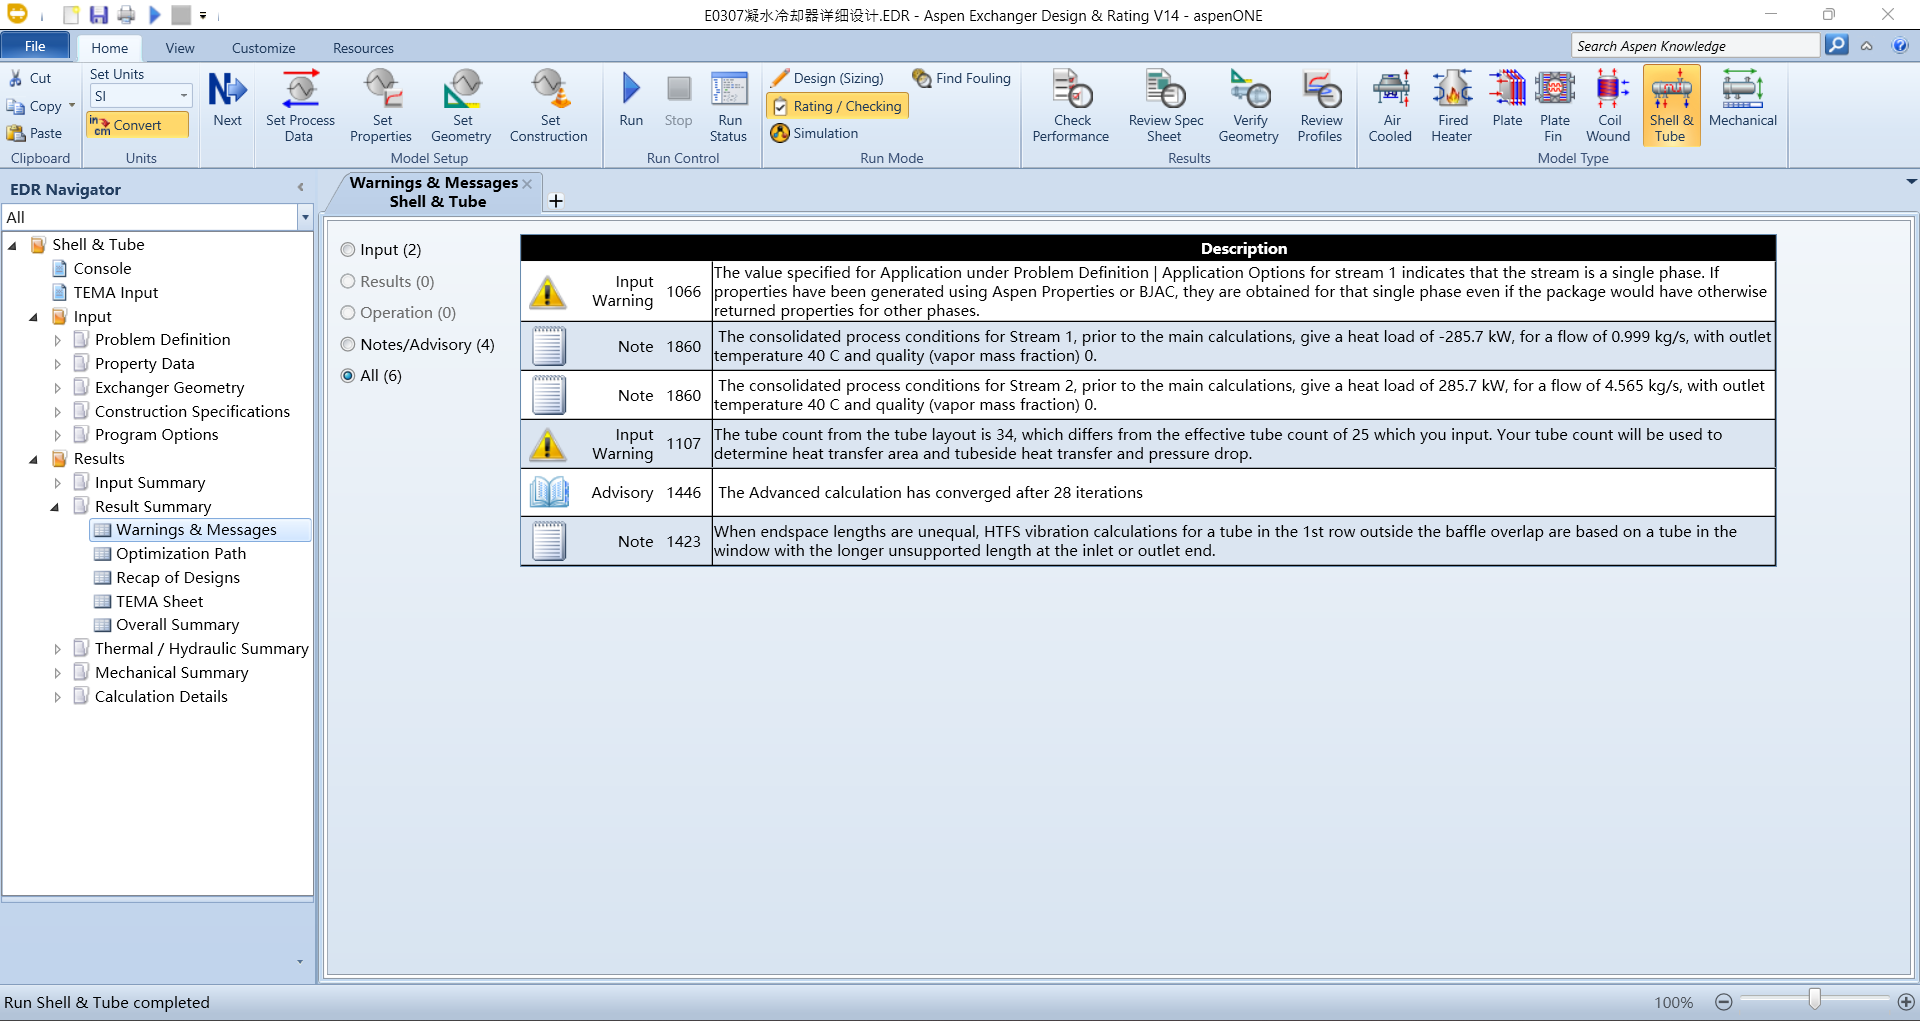Click the Print icon in quick access
The width and height of the screenshot is (1920, 1021).
(x=126, y=15)
